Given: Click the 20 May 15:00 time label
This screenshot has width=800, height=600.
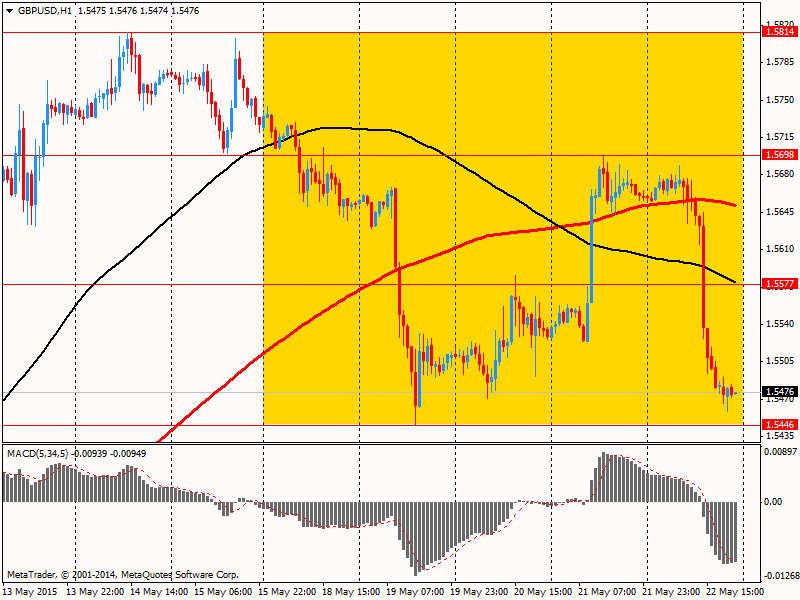Looking at the screenshot, I should (543, 592).
